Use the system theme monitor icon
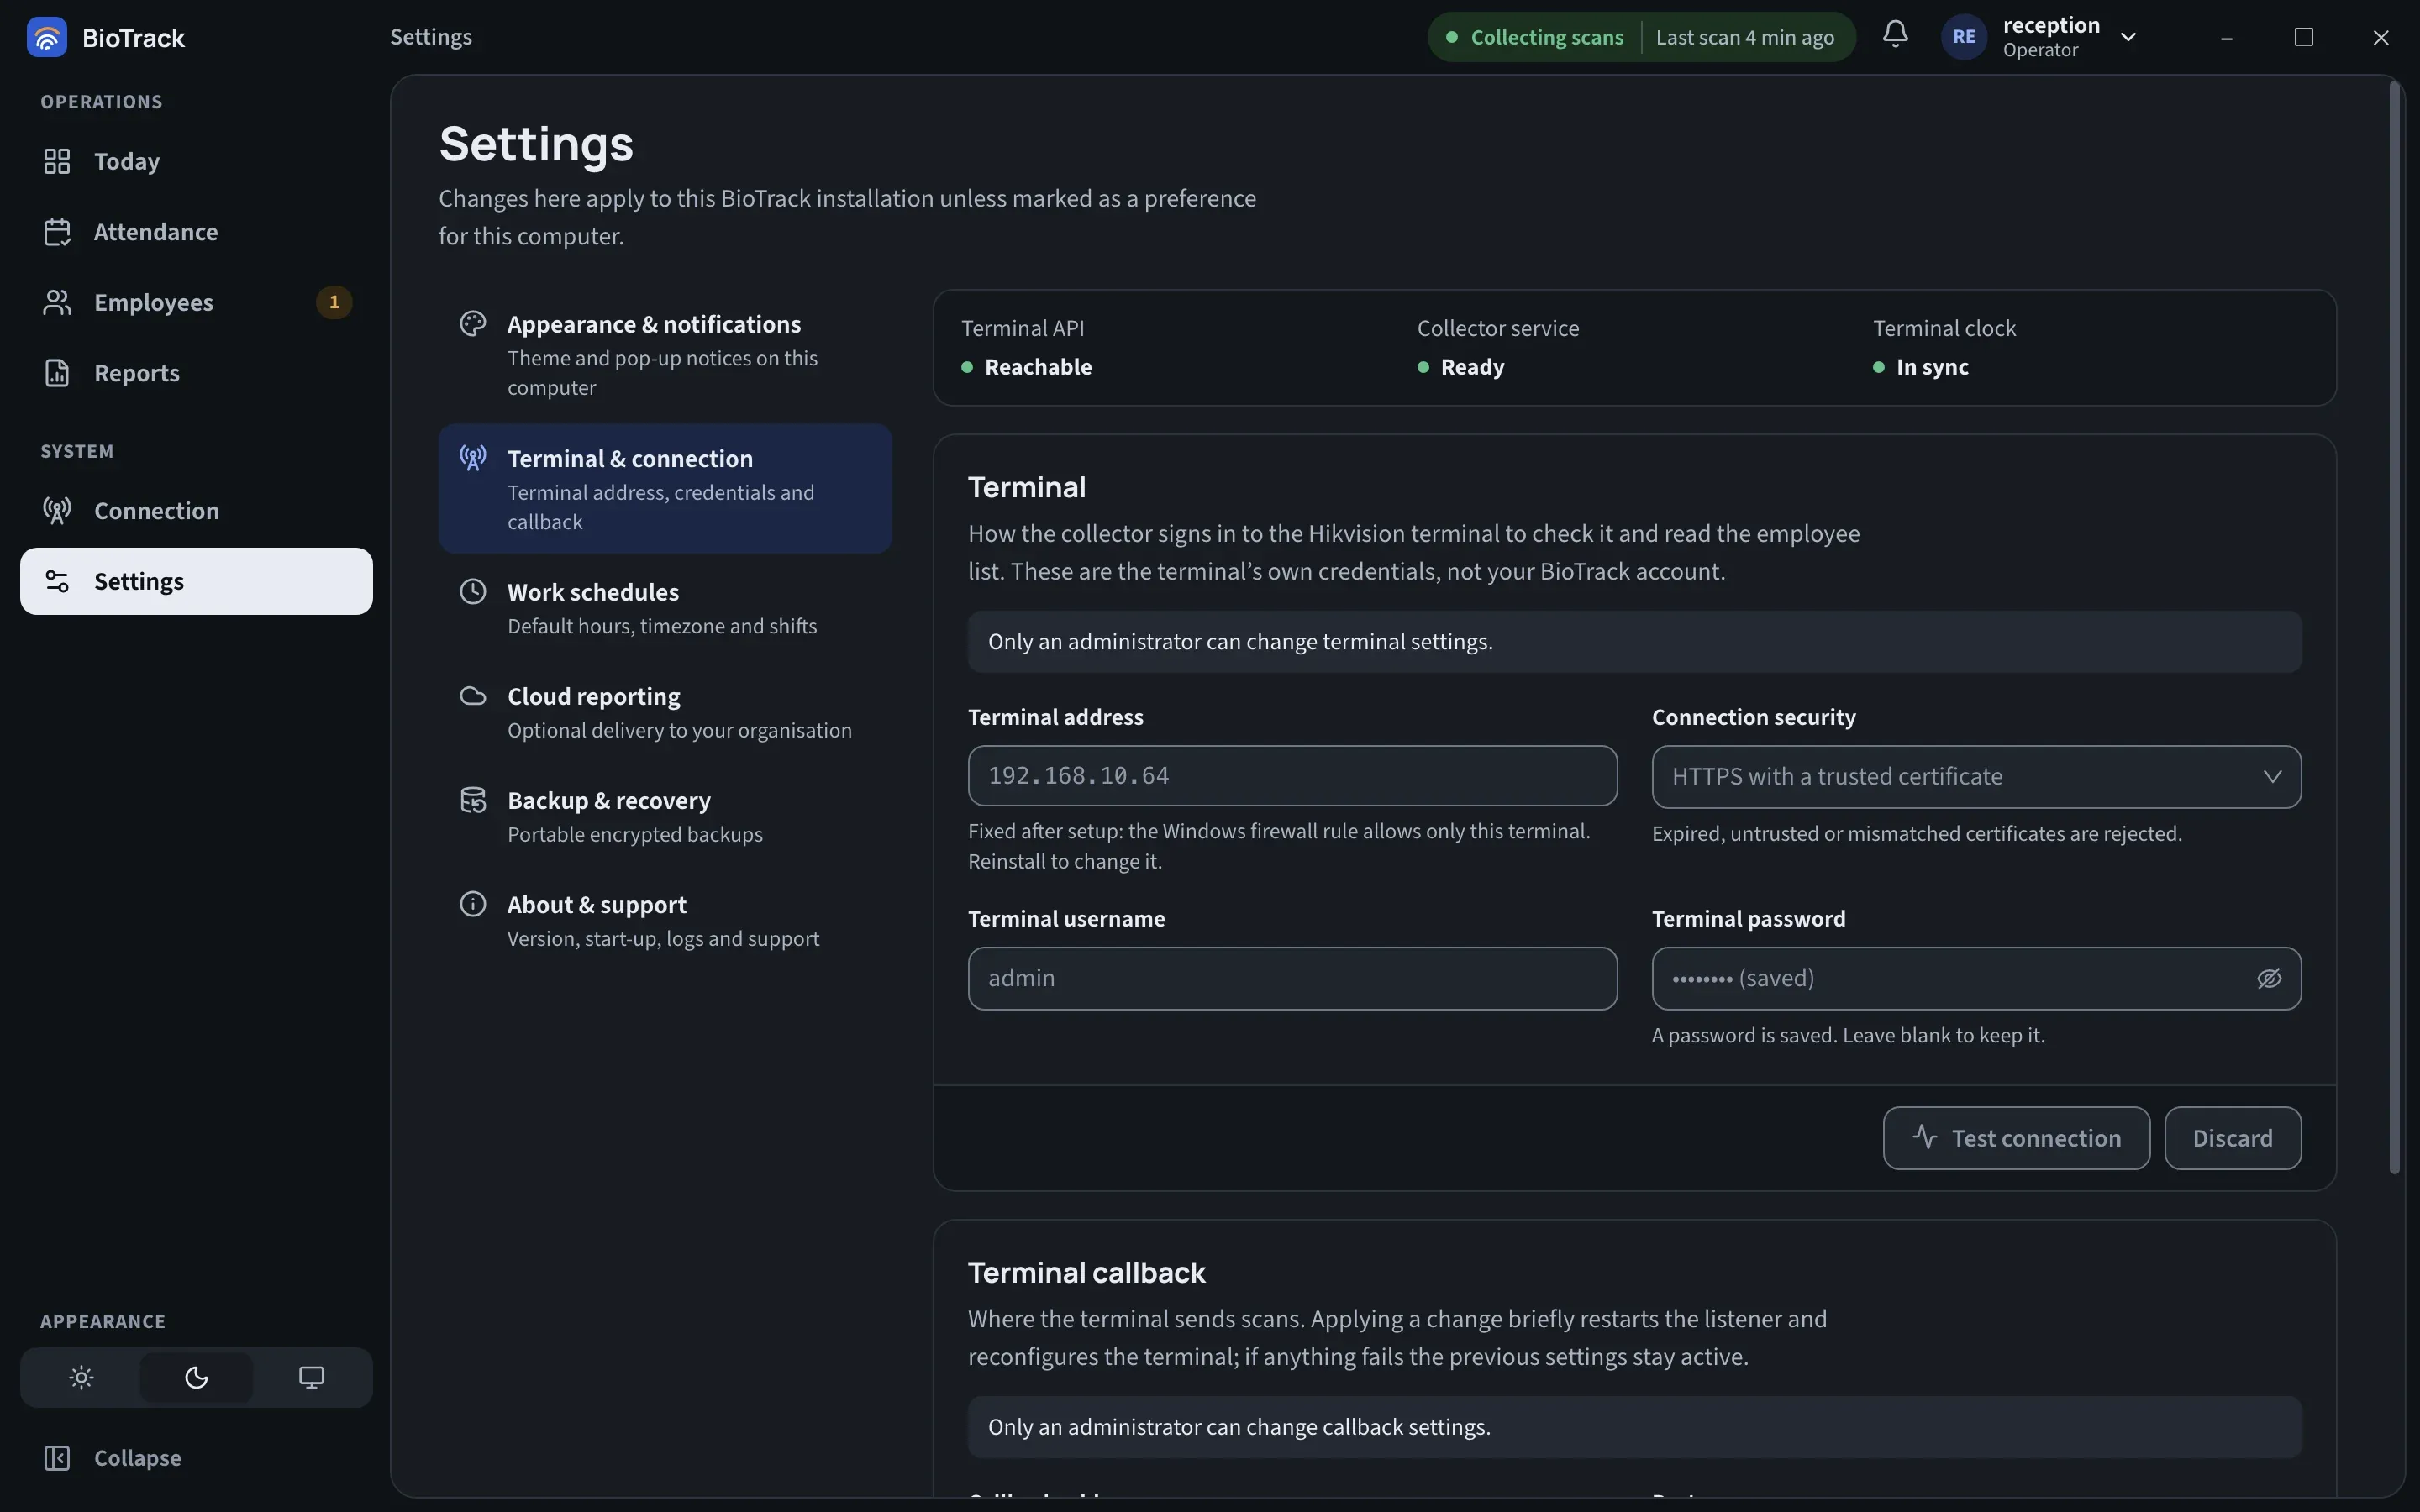Image resolution: width=2420 pixels, height=1512 pixels. pos(311,1377)
